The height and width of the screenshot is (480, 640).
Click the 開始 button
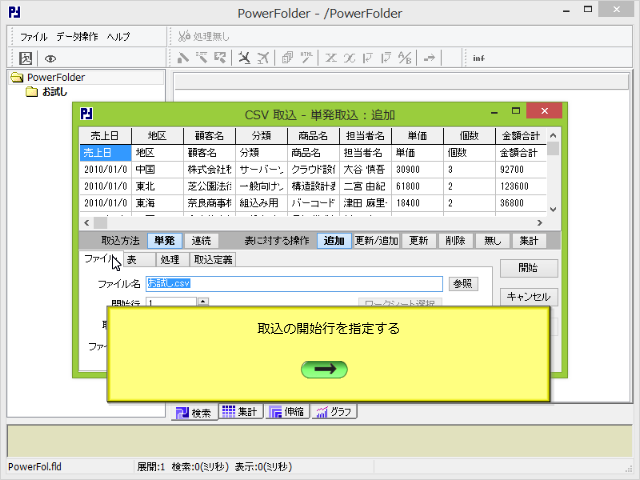coord(529,268)
